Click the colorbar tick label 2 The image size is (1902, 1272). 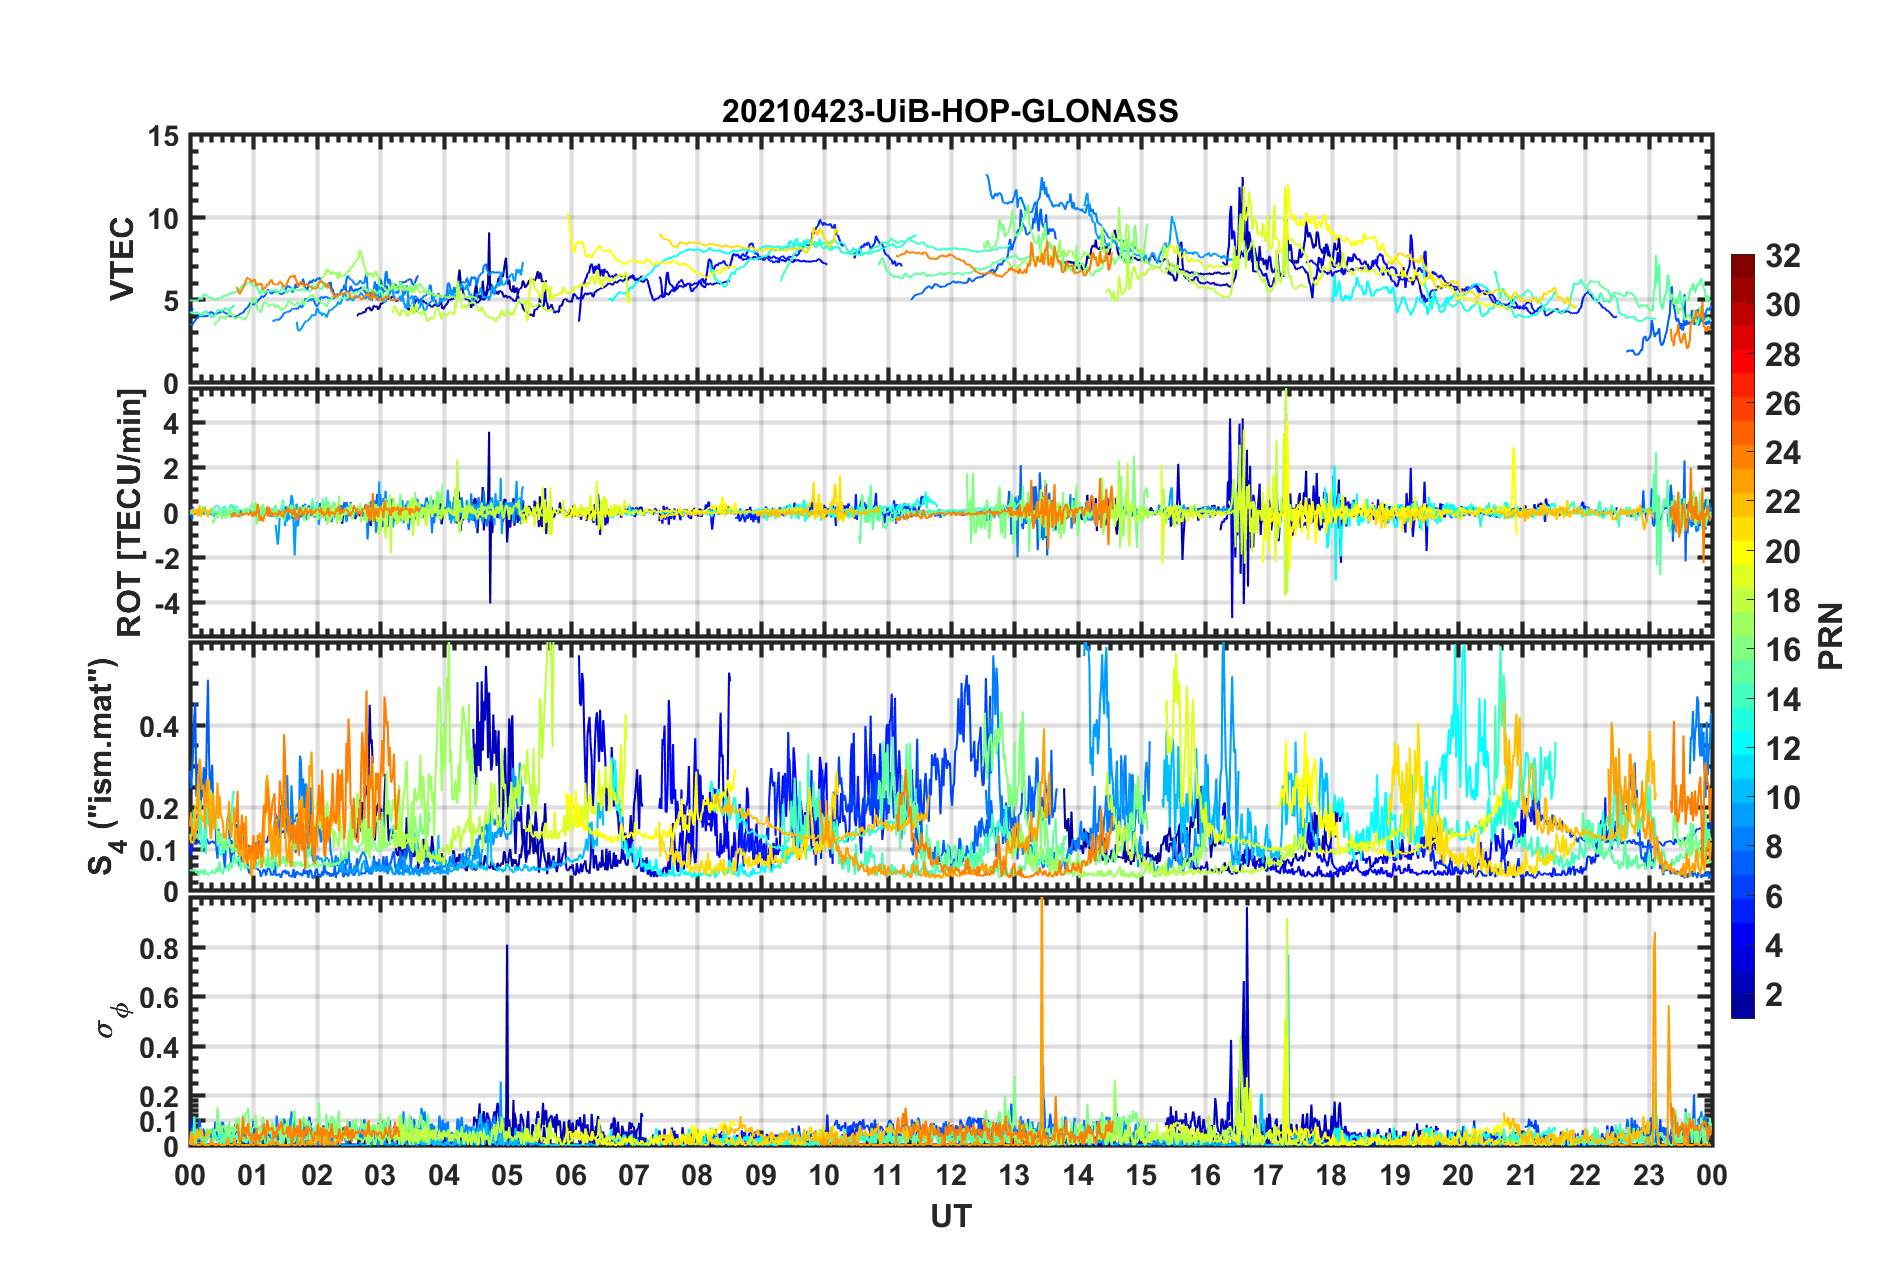(x=1774, y=994)
